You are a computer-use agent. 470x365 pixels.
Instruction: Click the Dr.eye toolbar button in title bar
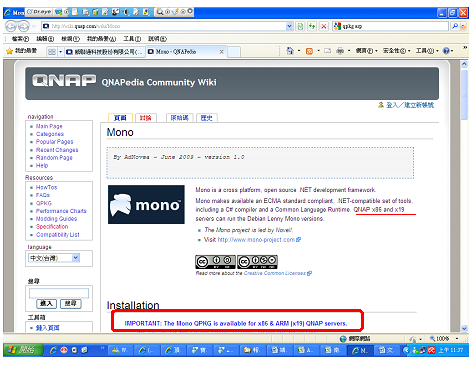click(39, 12)
